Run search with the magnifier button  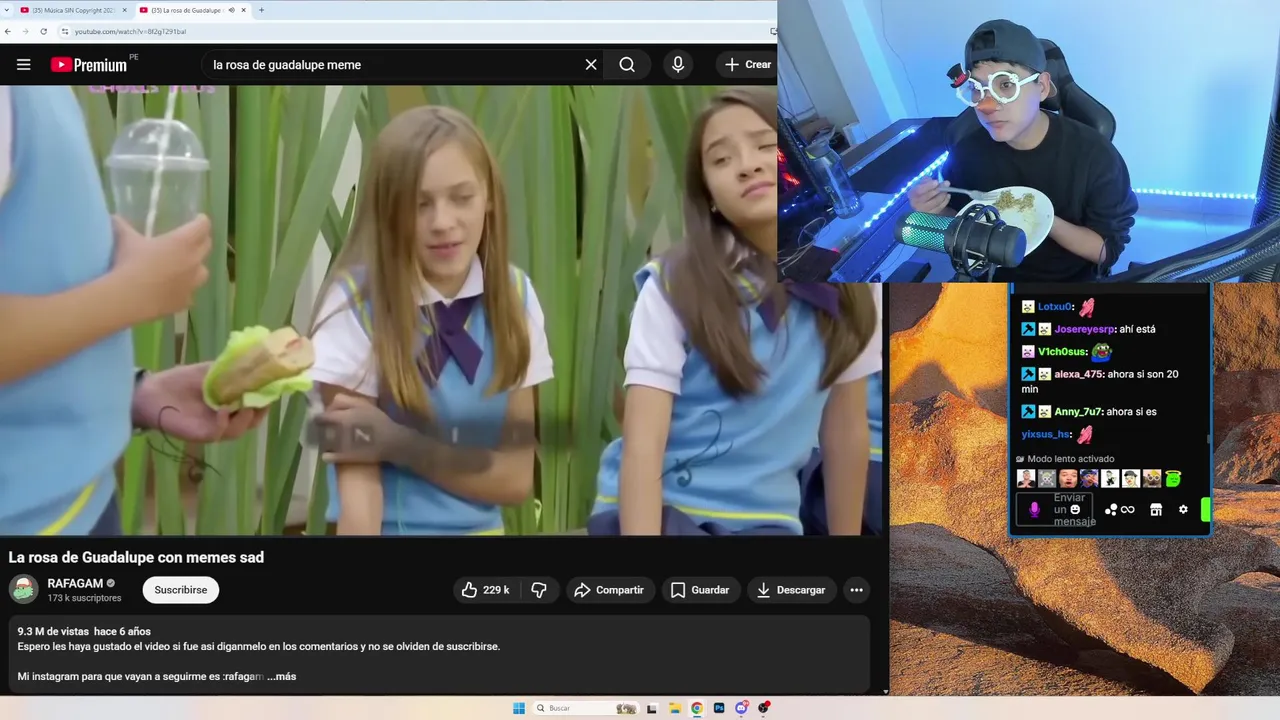pos(627,65)
